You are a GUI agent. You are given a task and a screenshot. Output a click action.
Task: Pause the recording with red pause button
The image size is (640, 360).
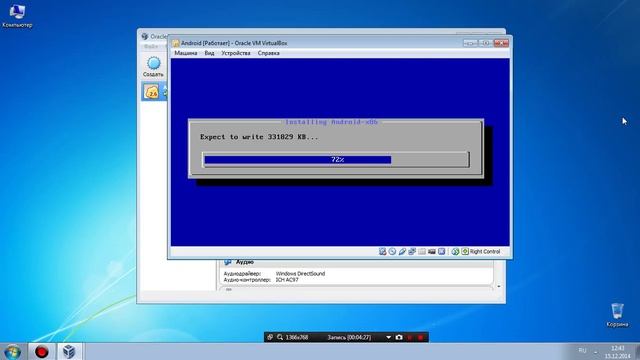pyautogui.click(x=410, y=337)
